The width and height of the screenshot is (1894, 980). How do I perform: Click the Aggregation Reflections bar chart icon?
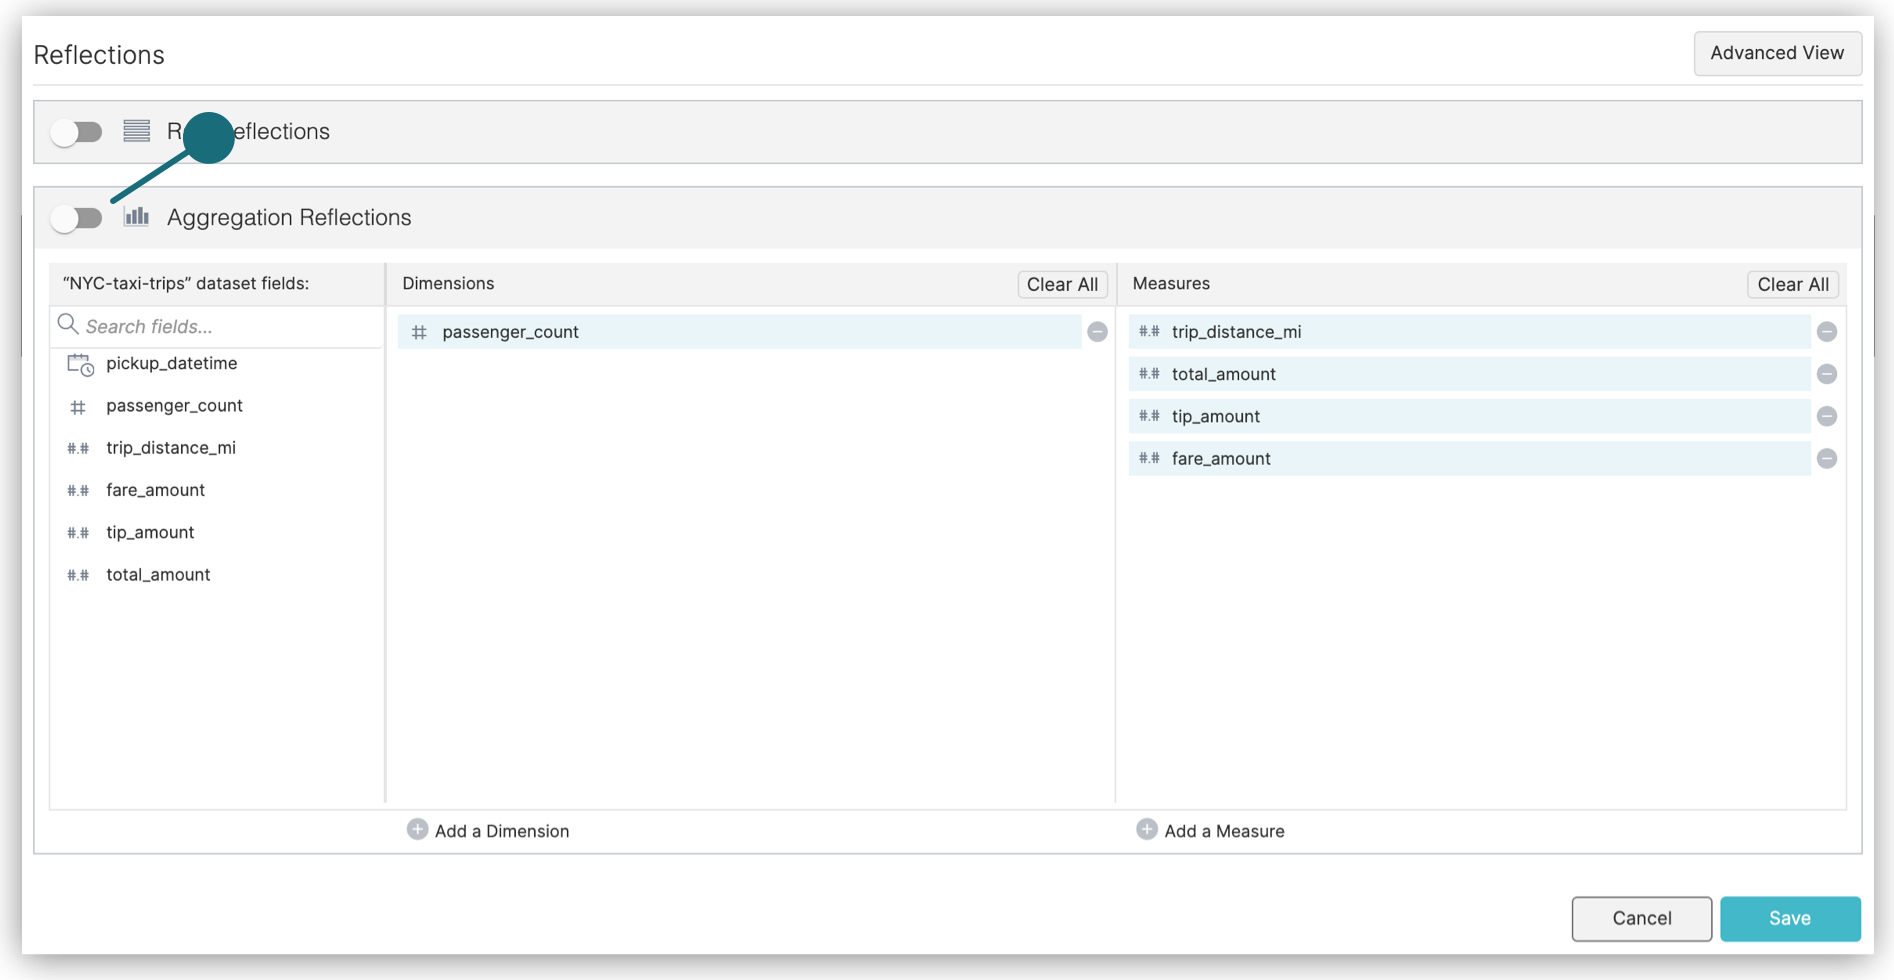pos(137,217)
